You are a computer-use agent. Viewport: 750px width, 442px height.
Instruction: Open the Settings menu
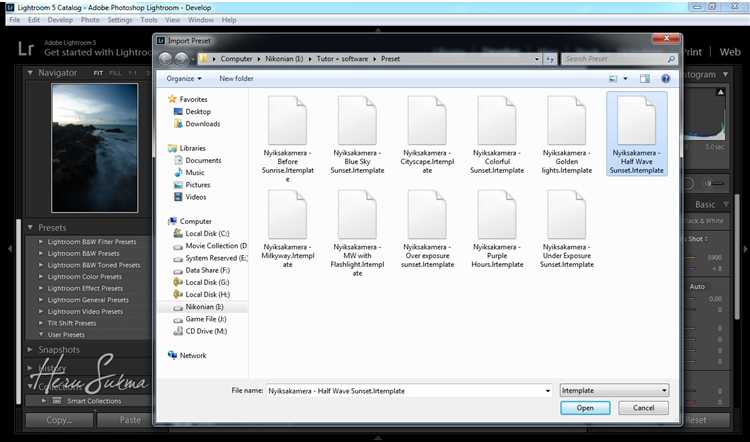click(x=120, y=20)
